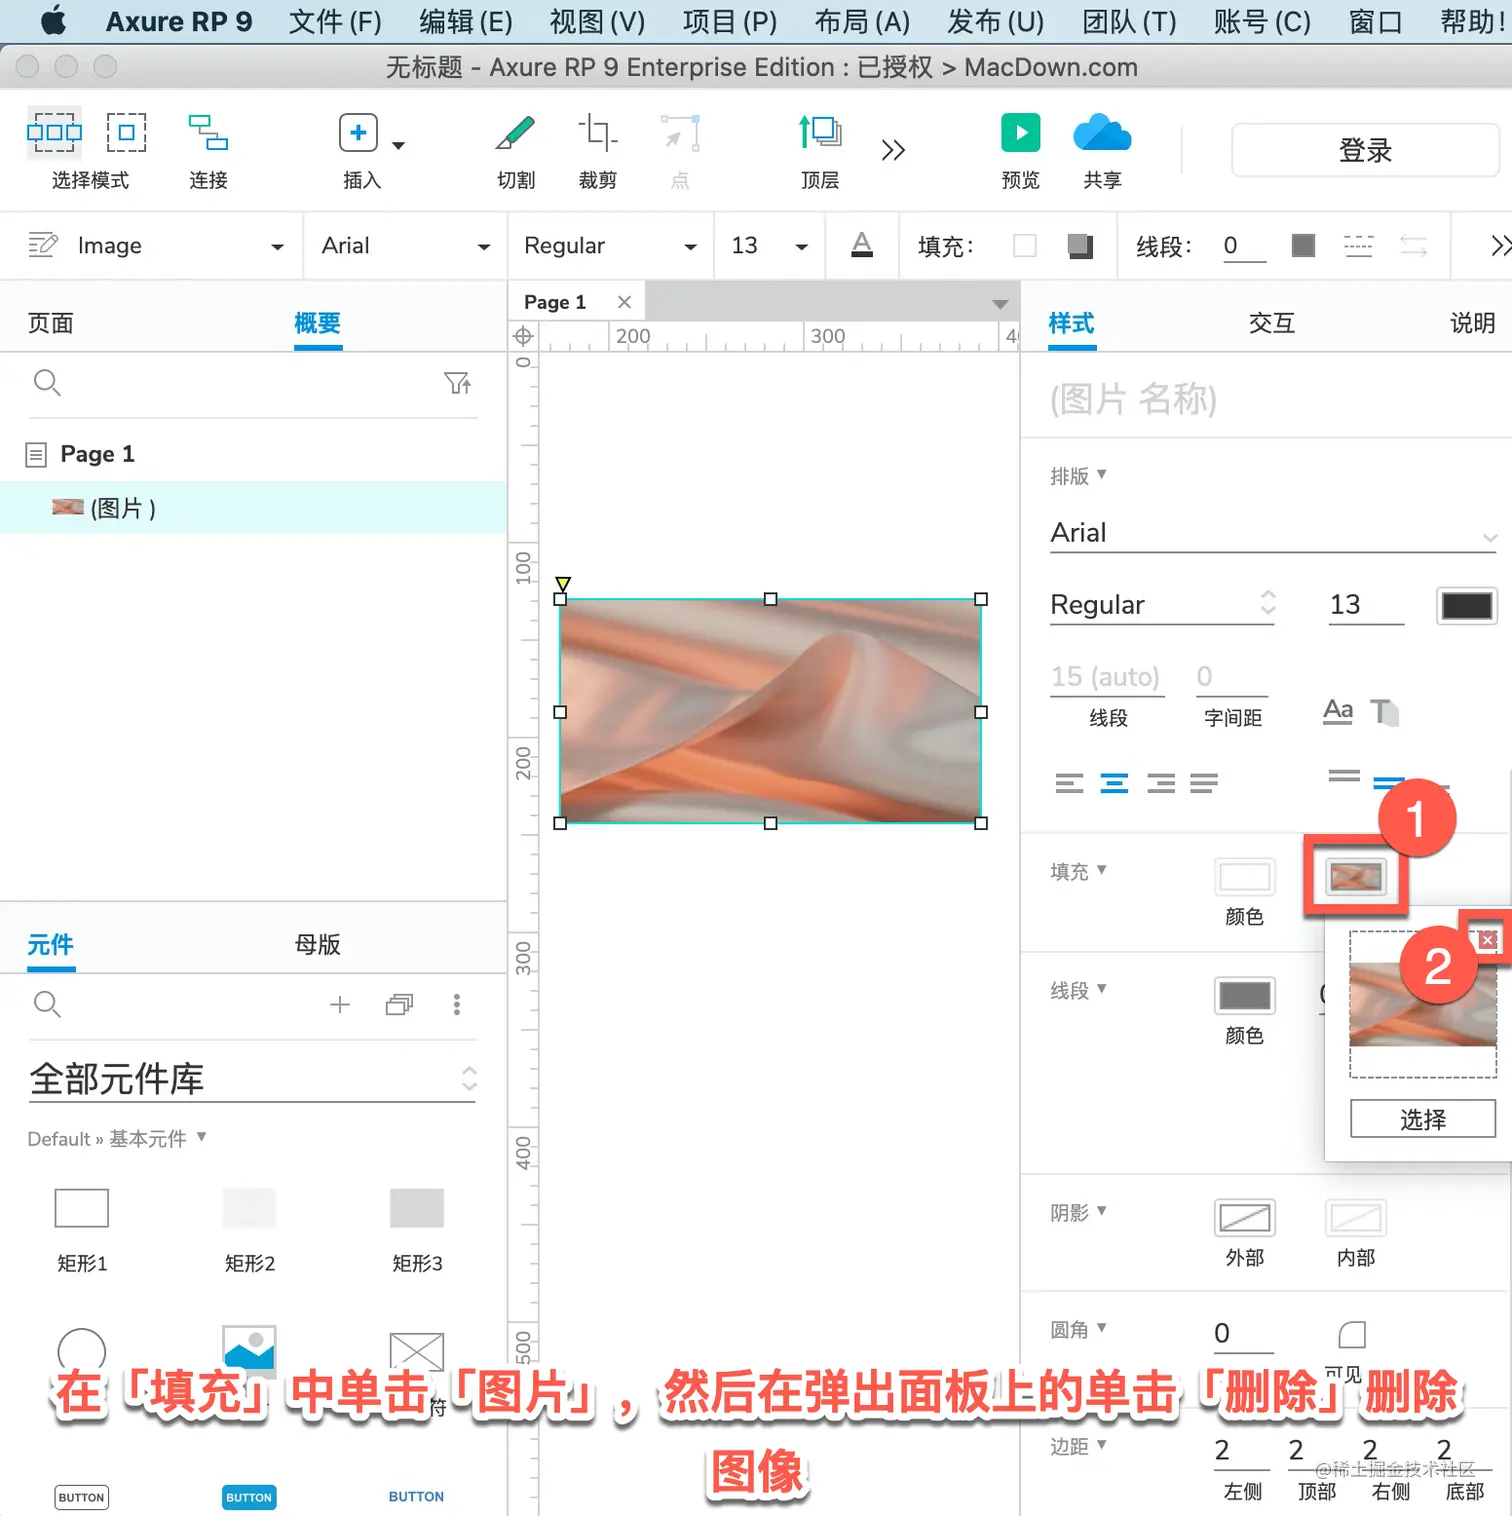
Task: Align text left
Action: [x=1069, y=783]
